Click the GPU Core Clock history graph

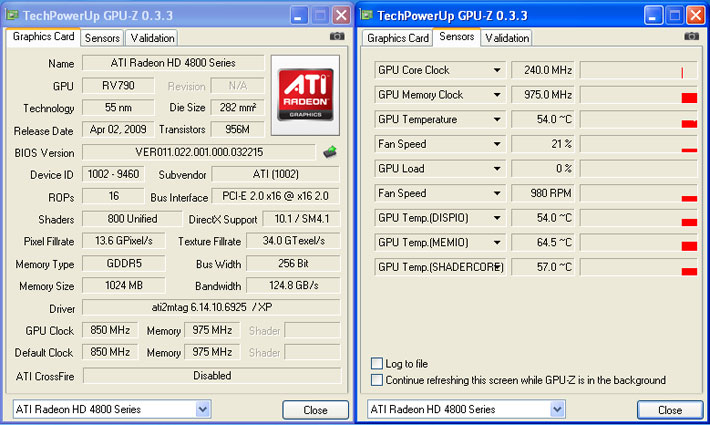[x=638, y=70]
